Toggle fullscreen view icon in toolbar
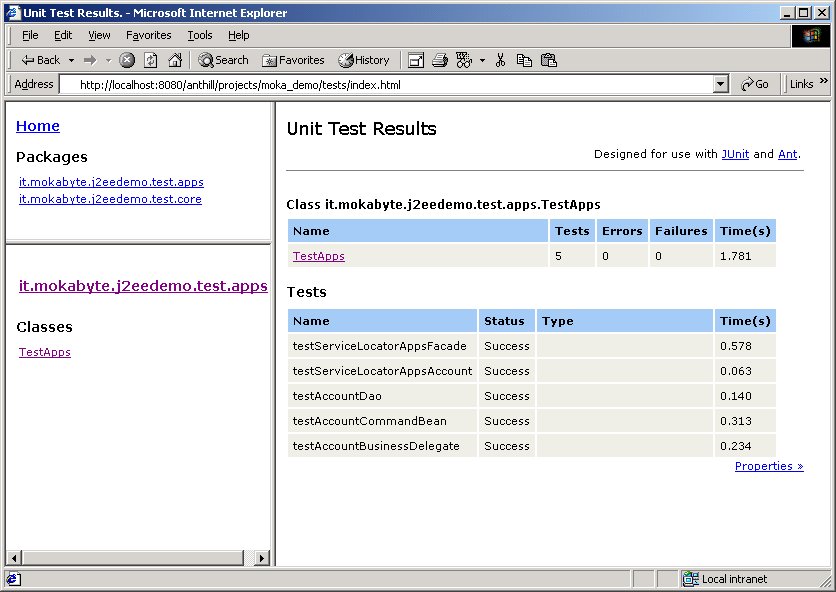This screenshot has width=836, height=592. point(416,60)
